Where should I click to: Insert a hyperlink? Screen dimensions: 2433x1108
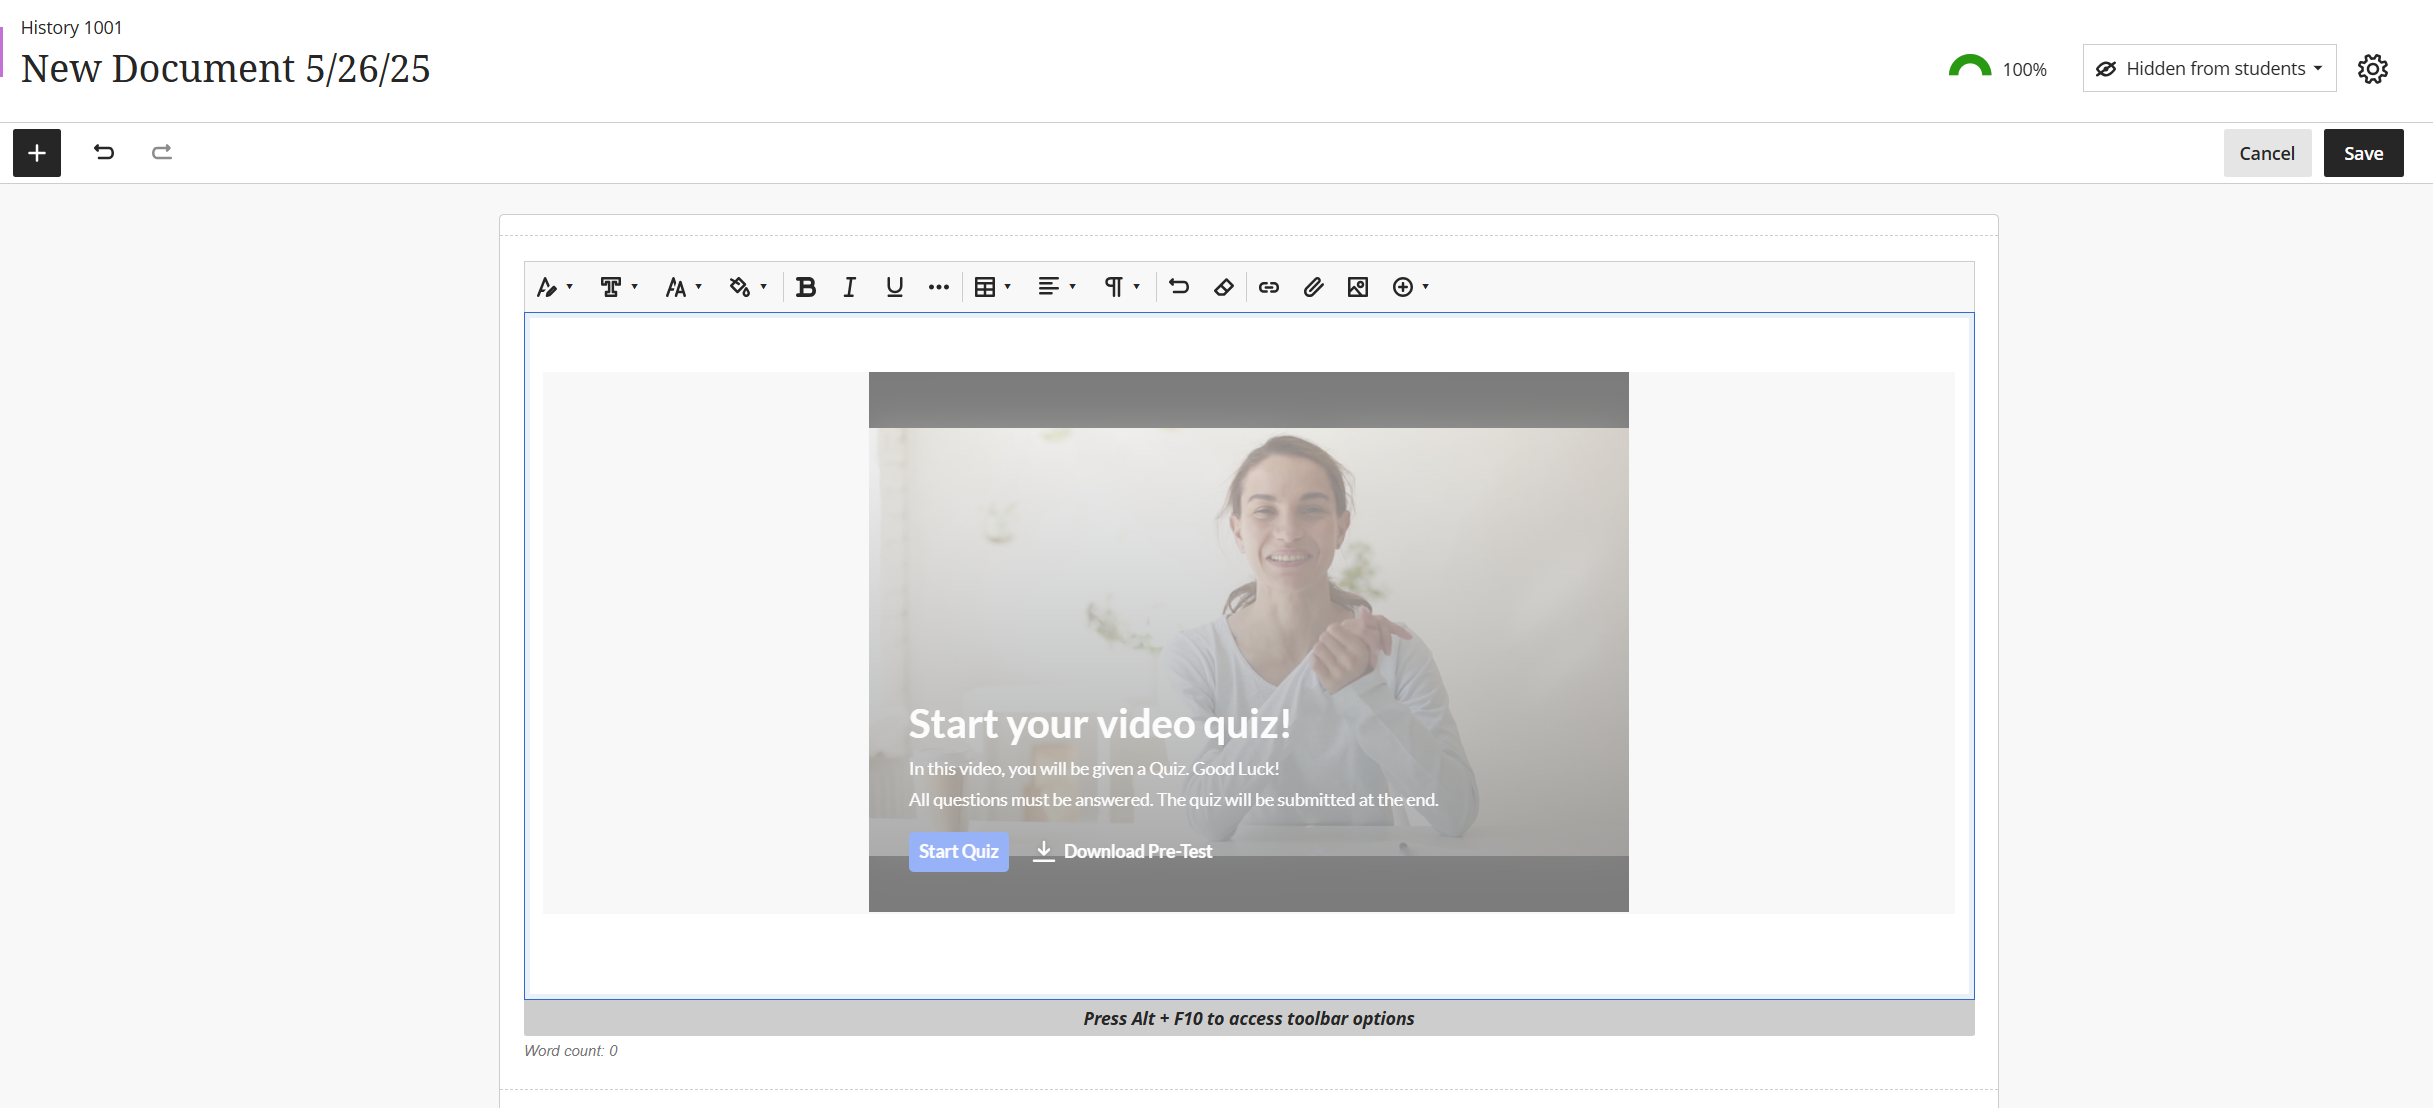(1268, 288)
